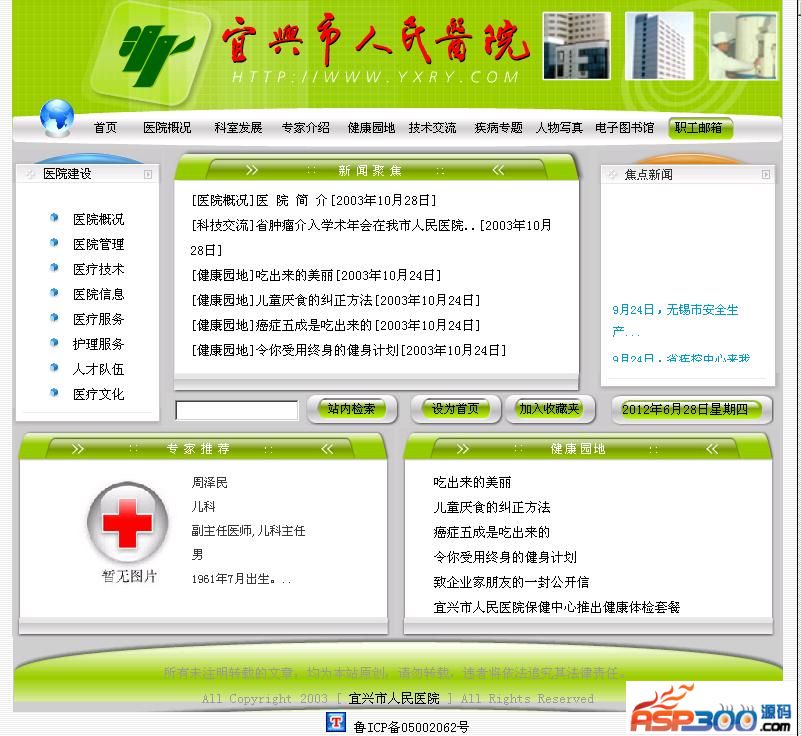Go to 首页 in navigation bar
801x736 pixels.
106,128
